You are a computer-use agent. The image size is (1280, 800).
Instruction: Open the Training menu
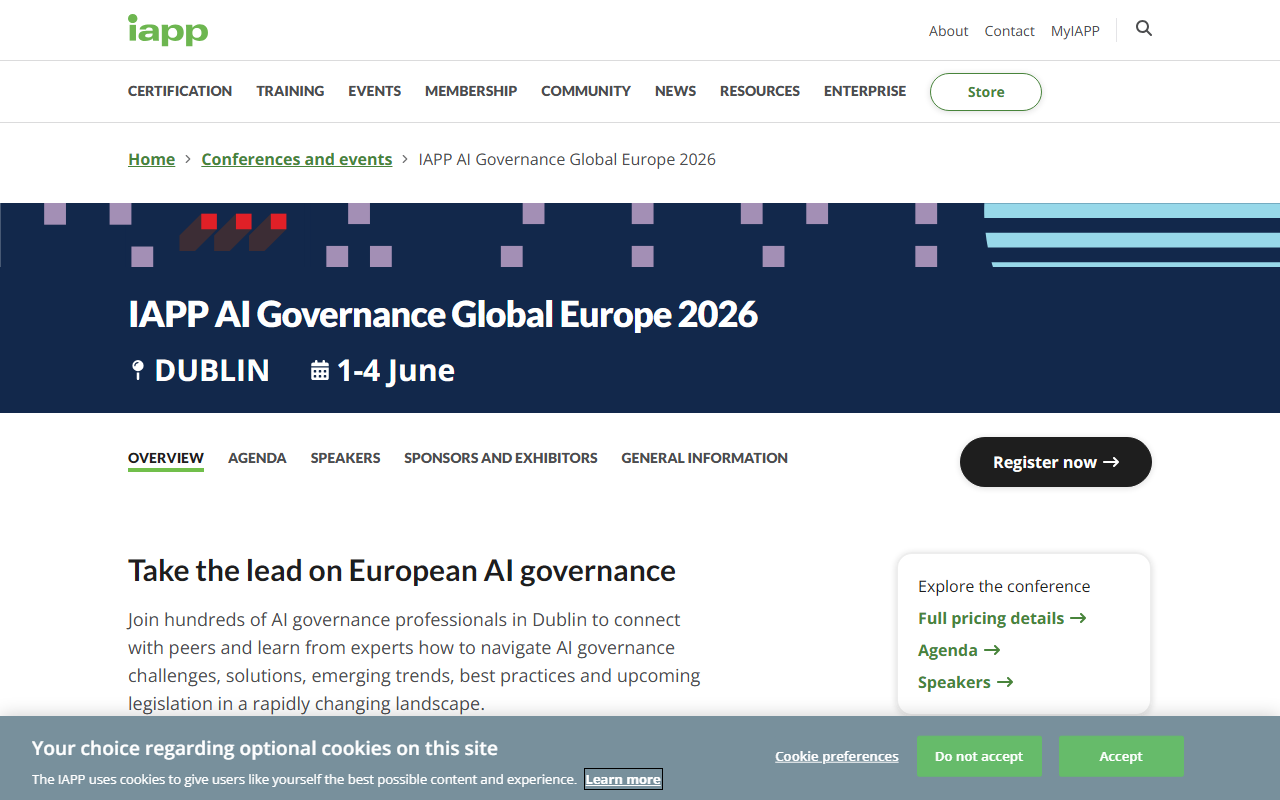pos(290,91)
